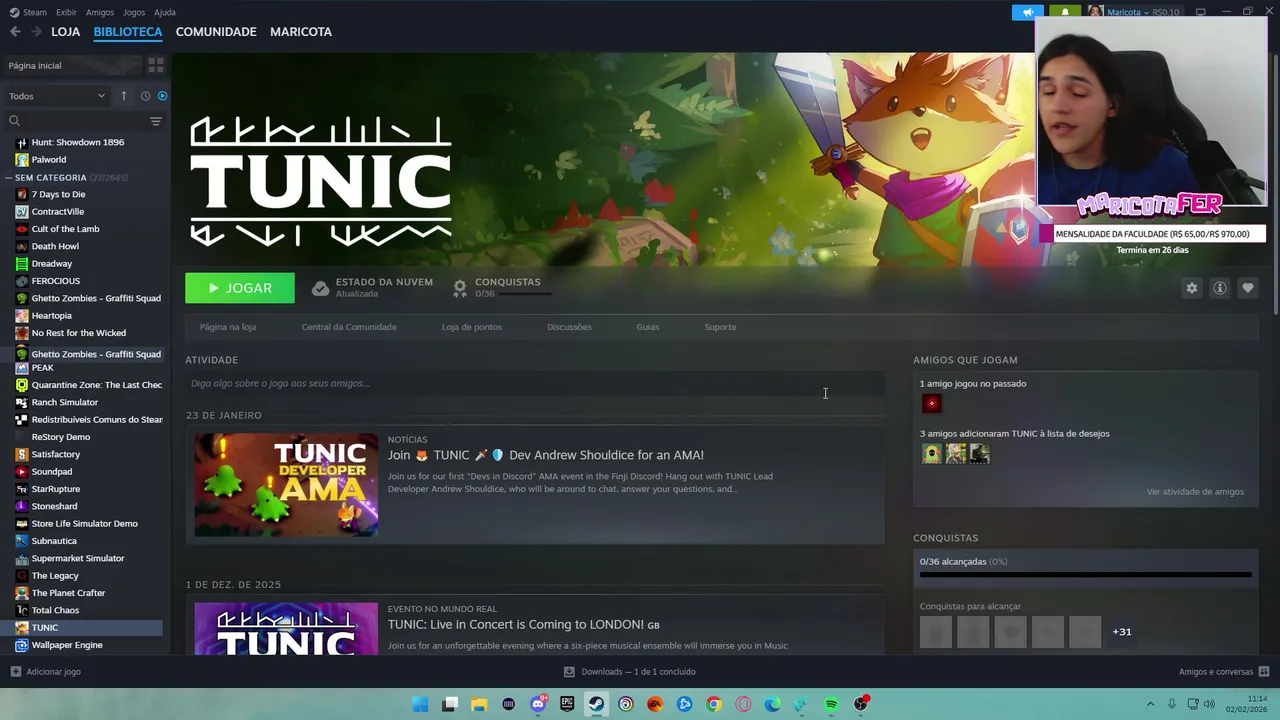Open the Jogos menu

tap(134, 12)
